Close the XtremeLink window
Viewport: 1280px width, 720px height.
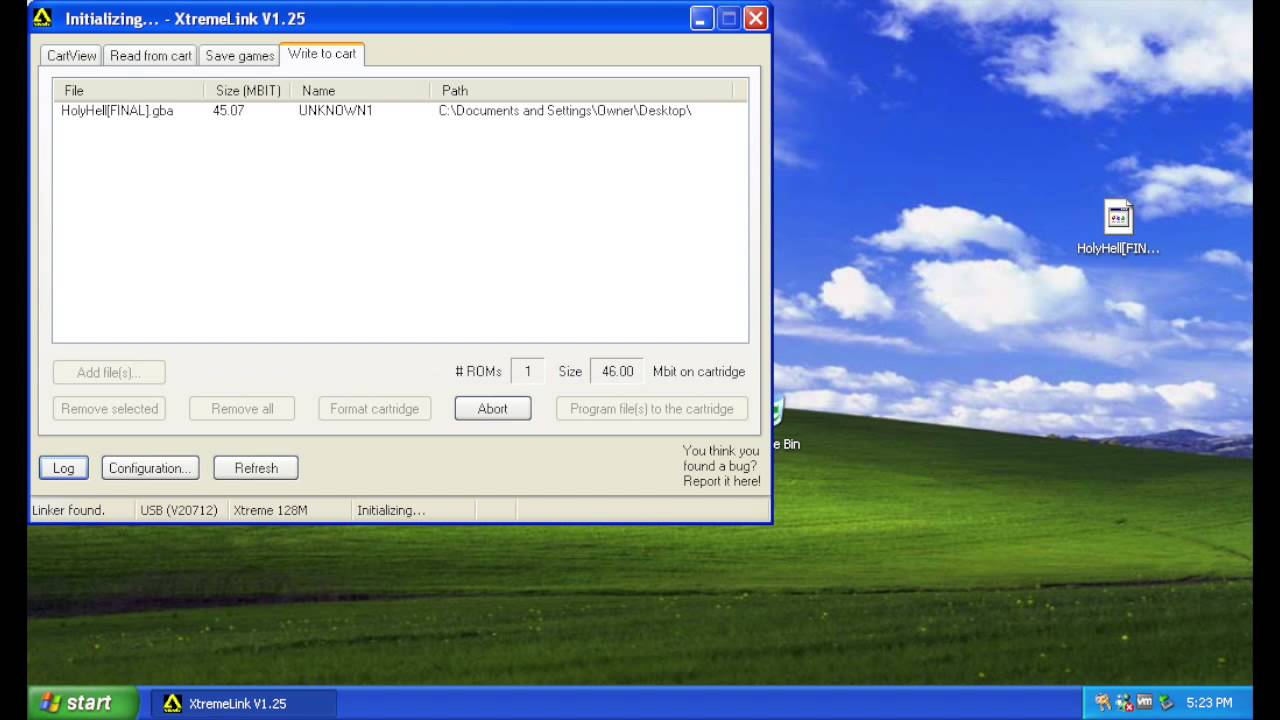[x=756, y=18]
